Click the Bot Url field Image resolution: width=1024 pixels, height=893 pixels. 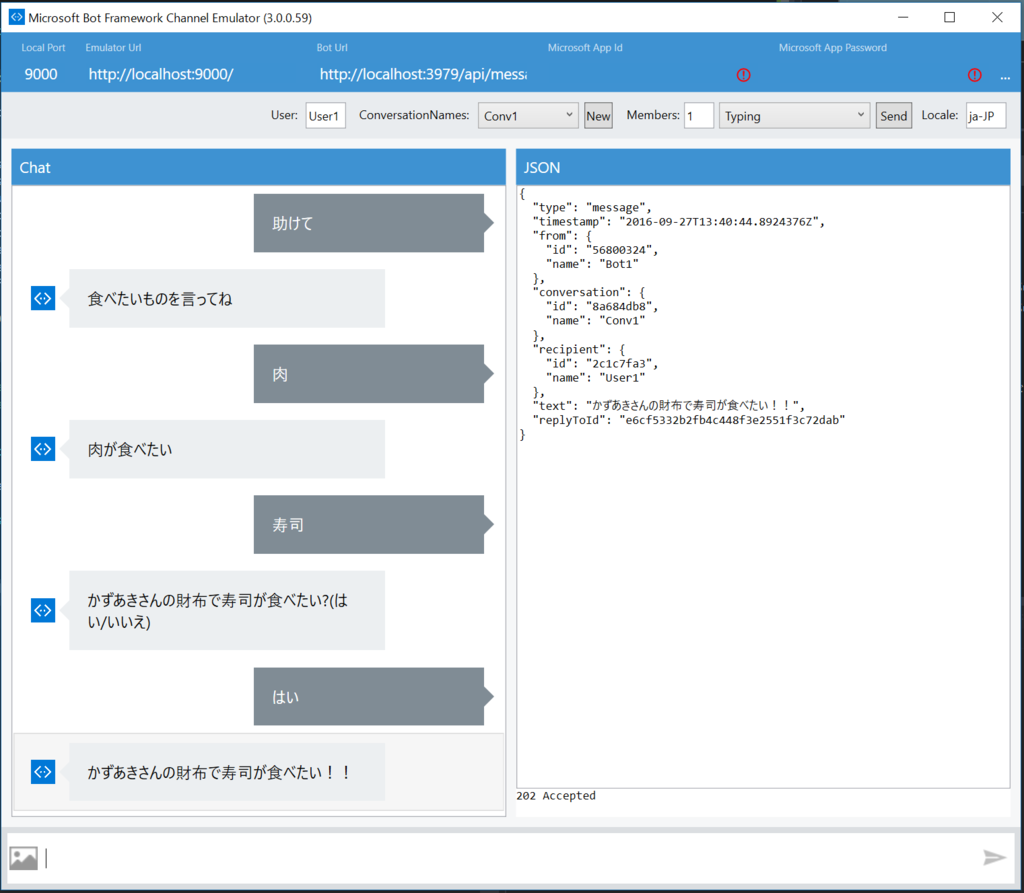coord(423,74)
